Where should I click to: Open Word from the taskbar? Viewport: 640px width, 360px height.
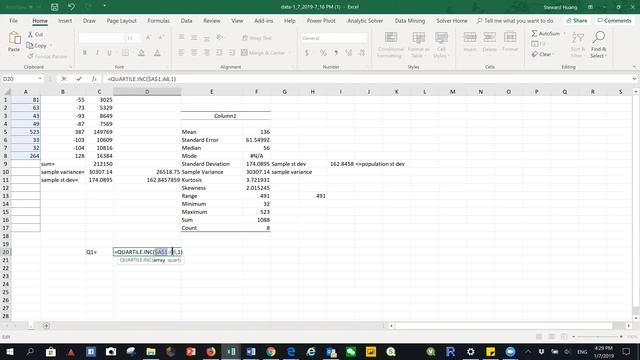[x=251, y=351]
